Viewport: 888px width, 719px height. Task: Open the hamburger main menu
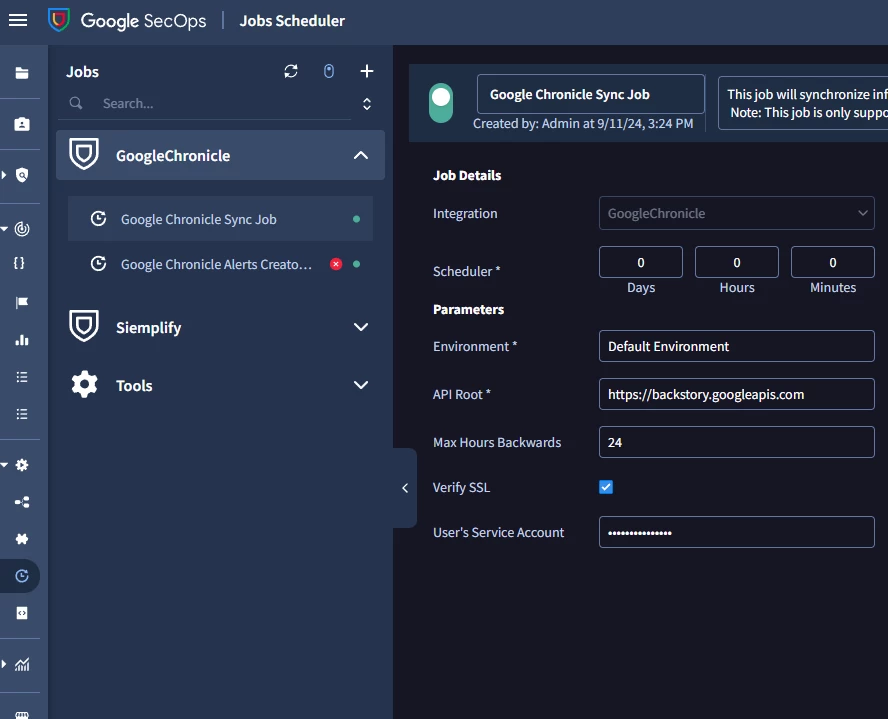(18, 21)
